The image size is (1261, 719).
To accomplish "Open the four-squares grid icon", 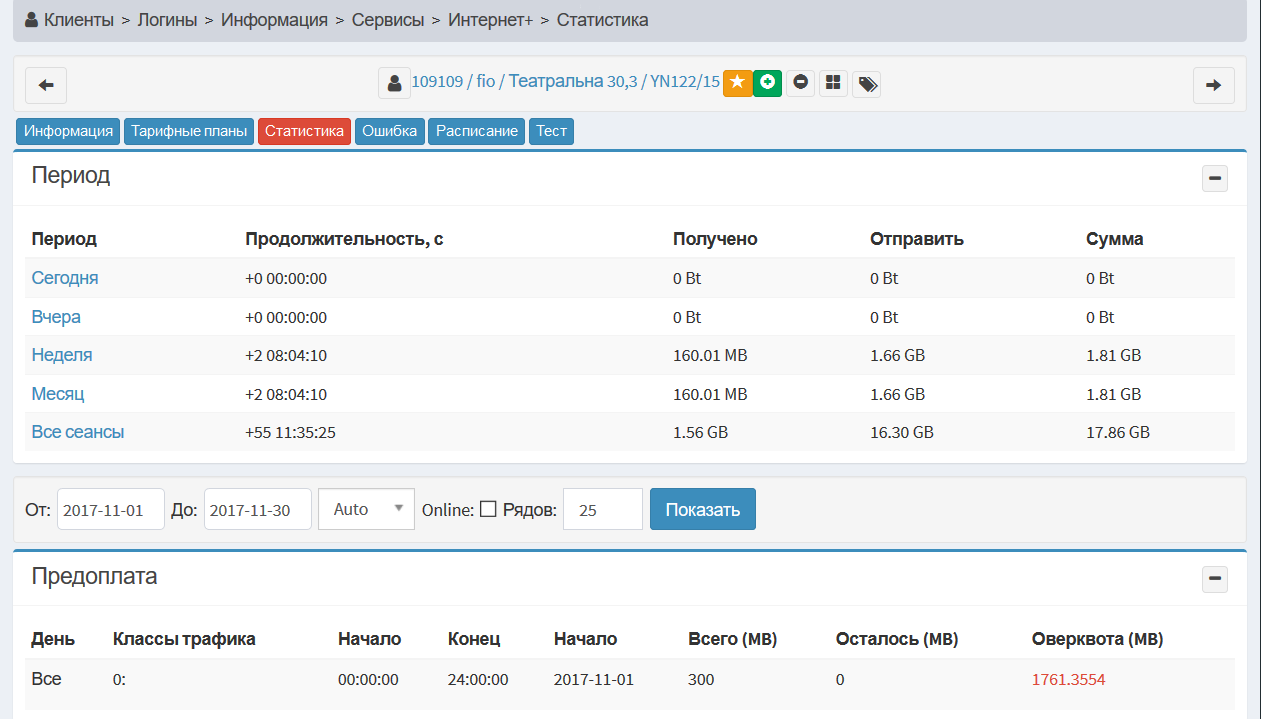I will coord(833,83).
